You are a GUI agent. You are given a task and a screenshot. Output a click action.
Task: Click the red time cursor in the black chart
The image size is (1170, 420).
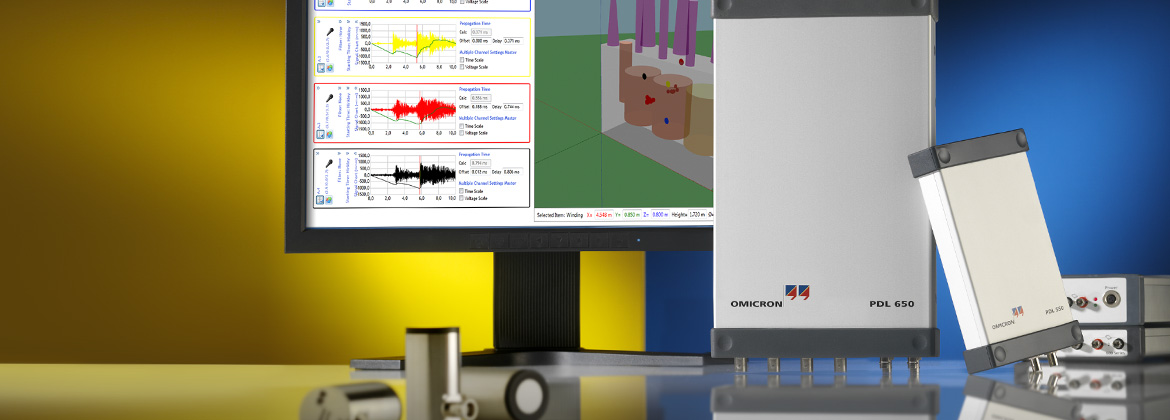point(419,175)
